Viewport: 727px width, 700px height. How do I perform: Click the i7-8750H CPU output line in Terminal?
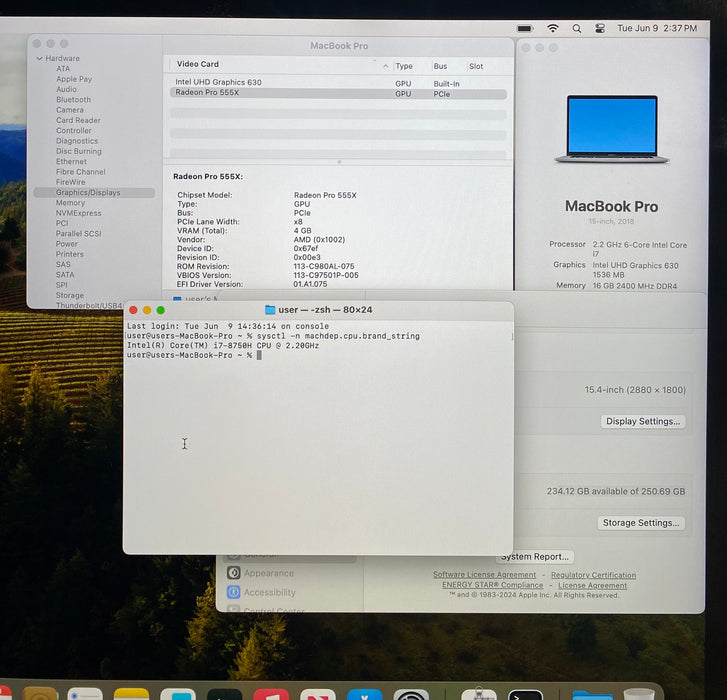pyautogui.click(x=223, y=345)
